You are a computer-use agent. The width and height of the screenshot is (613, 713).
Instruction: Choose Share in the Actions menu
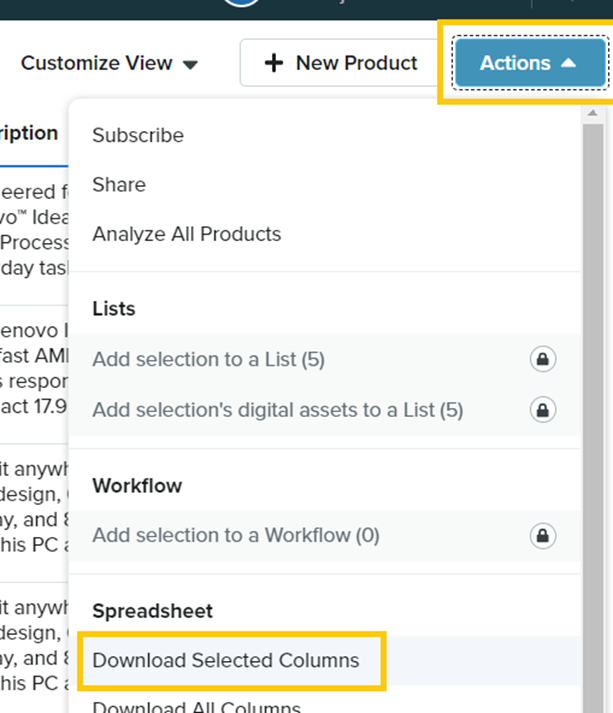(x=119, y=185)
